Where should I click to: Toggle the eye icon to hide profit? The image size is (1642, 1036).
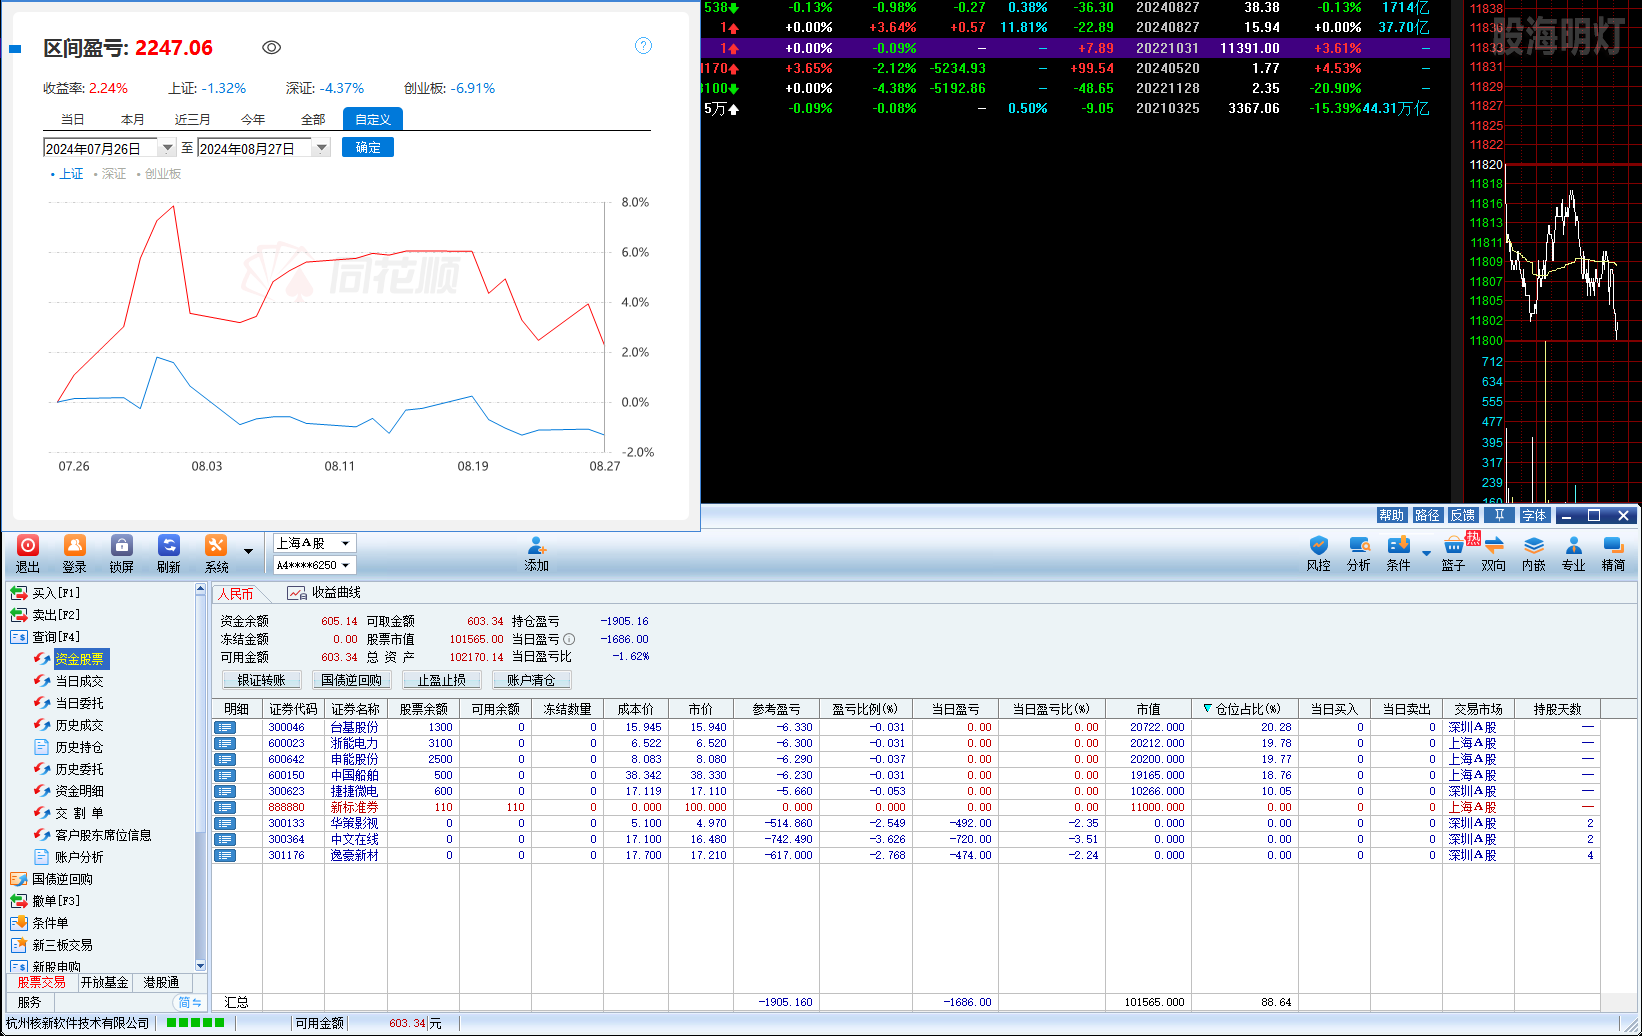[x=271, y=47]
